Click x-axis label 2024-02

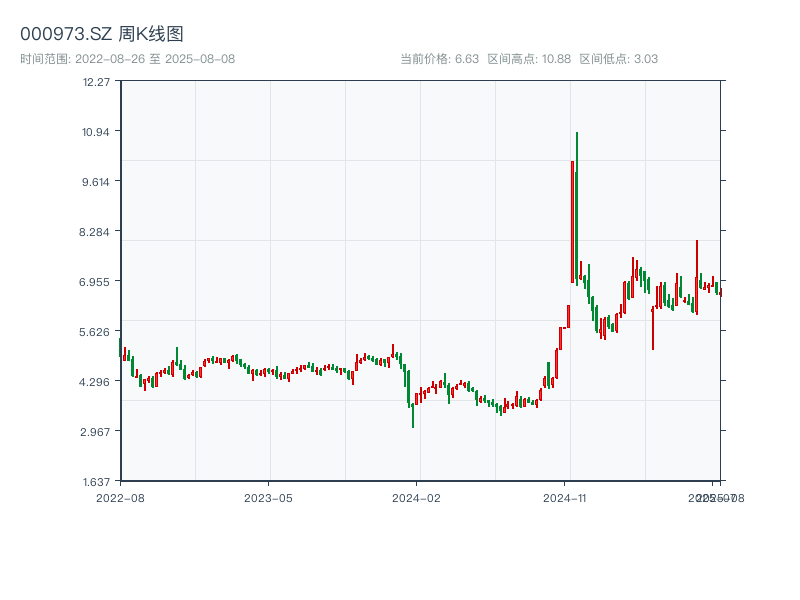[x=416, y=498]
